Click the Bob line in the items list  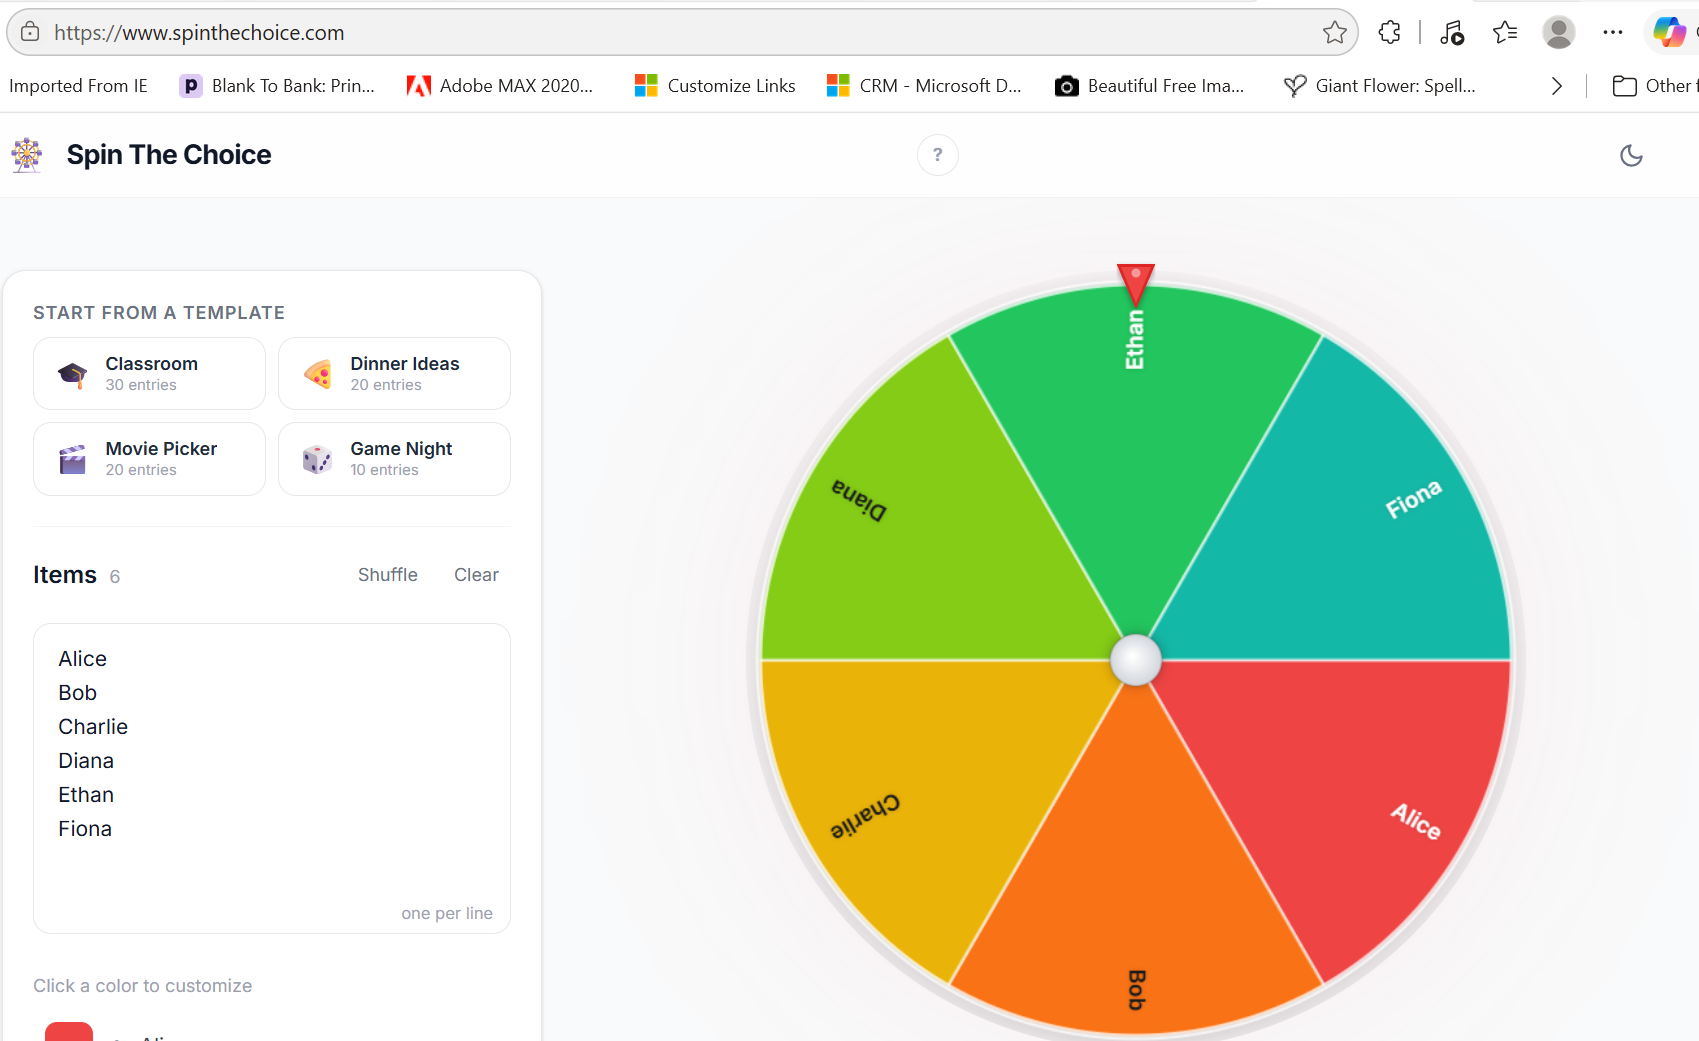(77, 693)
